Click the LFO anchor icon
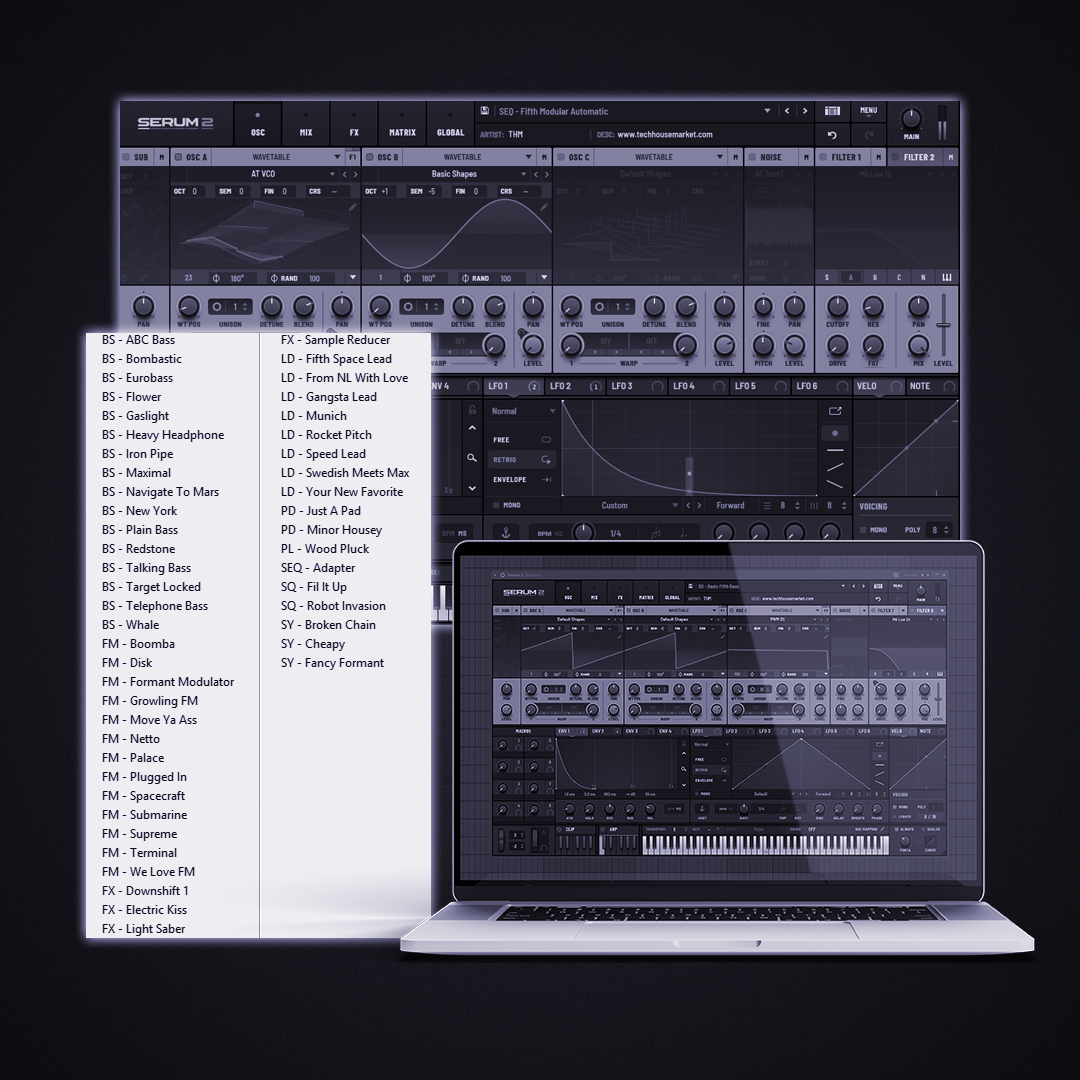The image size is (1080, 1080). pos(506,533)
